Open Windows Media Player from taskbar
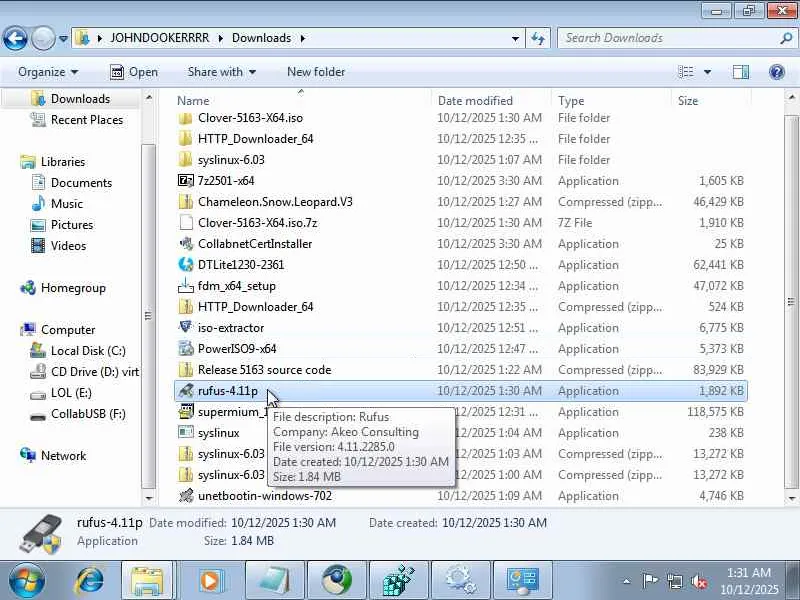The height and width of the screenshot is (600, 800). tap(210, 581)
